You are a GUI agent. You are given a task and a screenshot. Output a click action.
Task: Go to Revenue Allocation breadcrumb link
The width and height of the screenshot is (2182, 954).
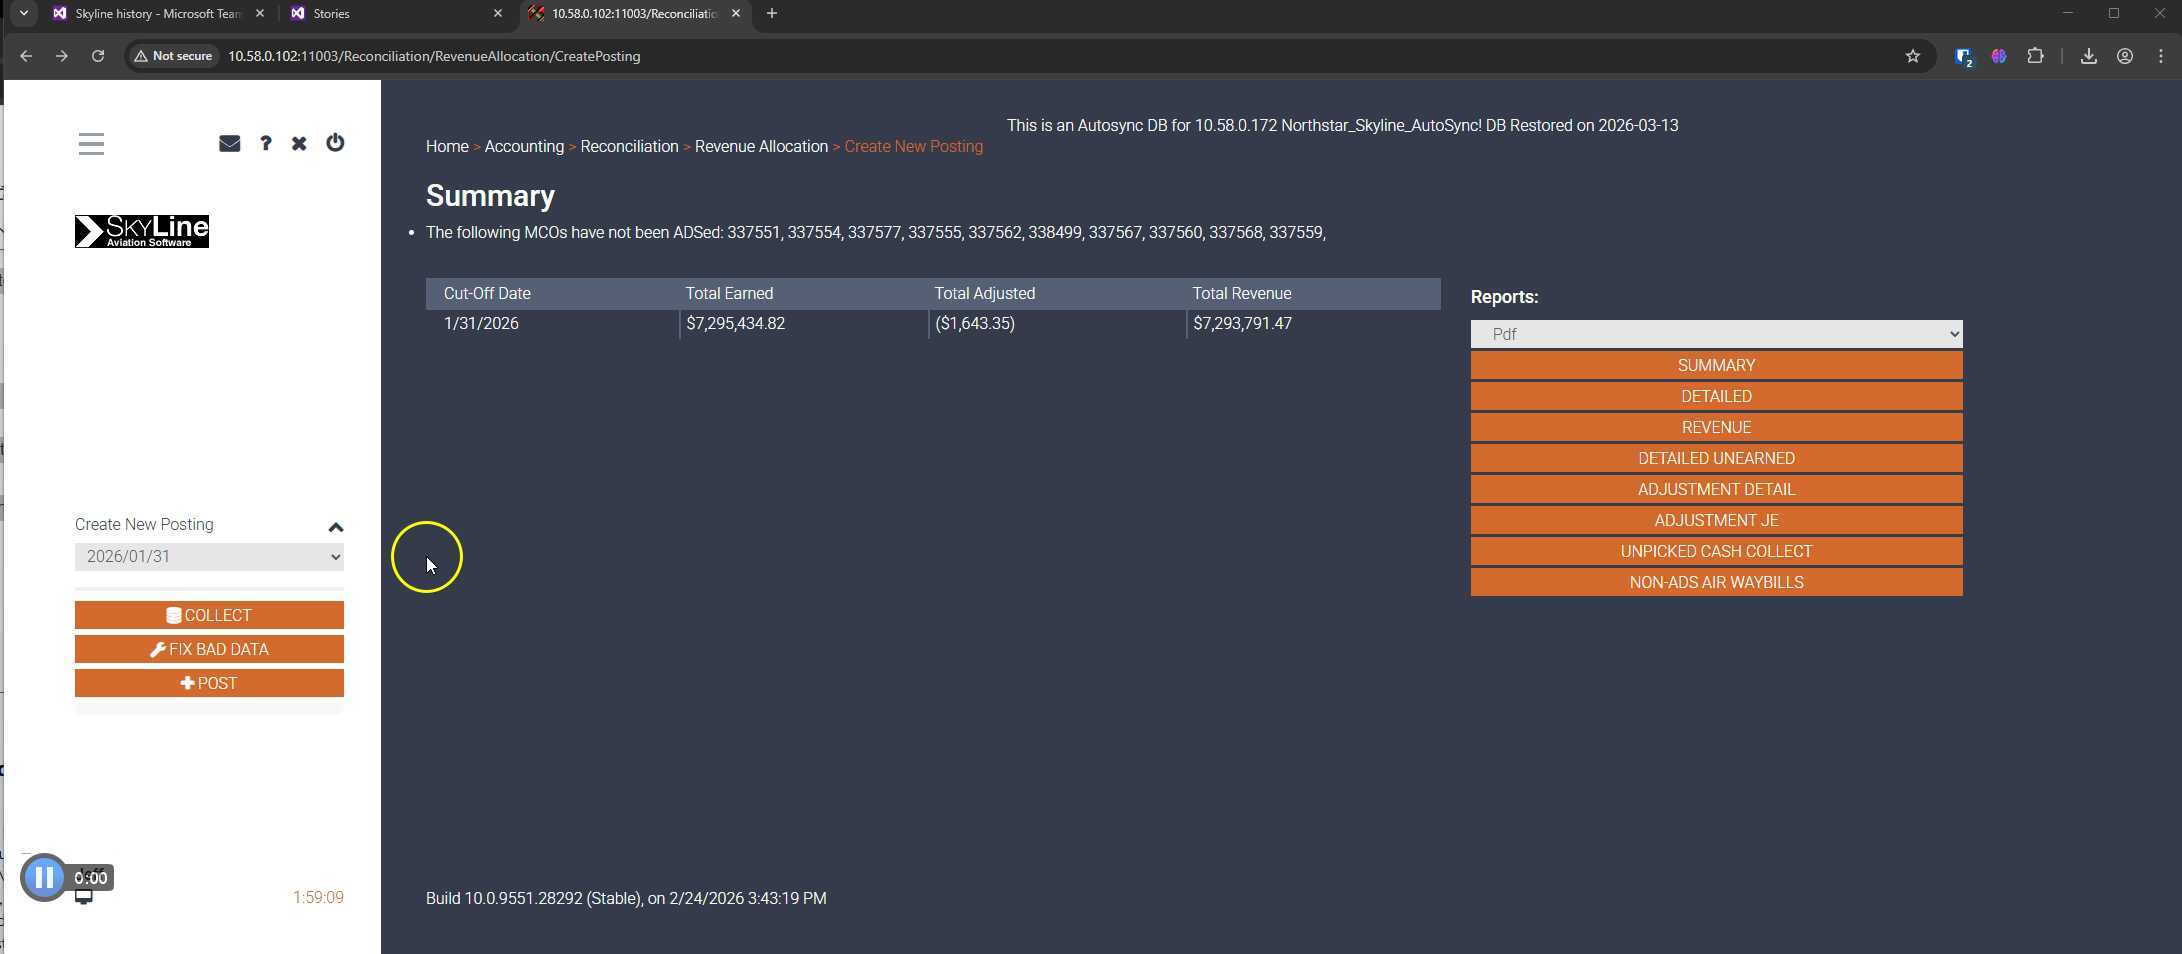pyautogui.click(x=761, y=146)
